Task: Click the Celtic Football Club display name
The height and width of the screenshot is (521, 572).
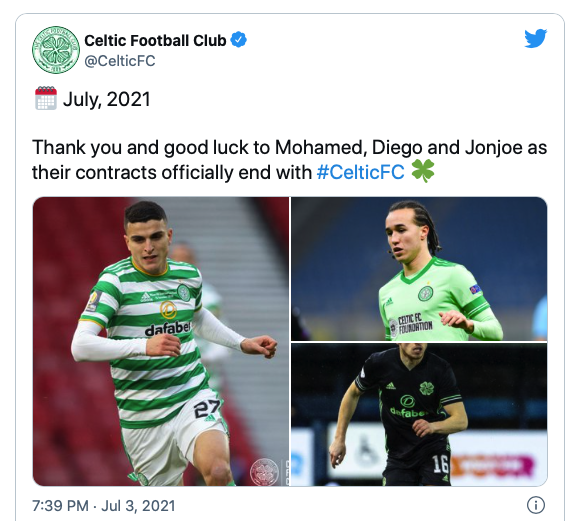Action: click(155, 40)
